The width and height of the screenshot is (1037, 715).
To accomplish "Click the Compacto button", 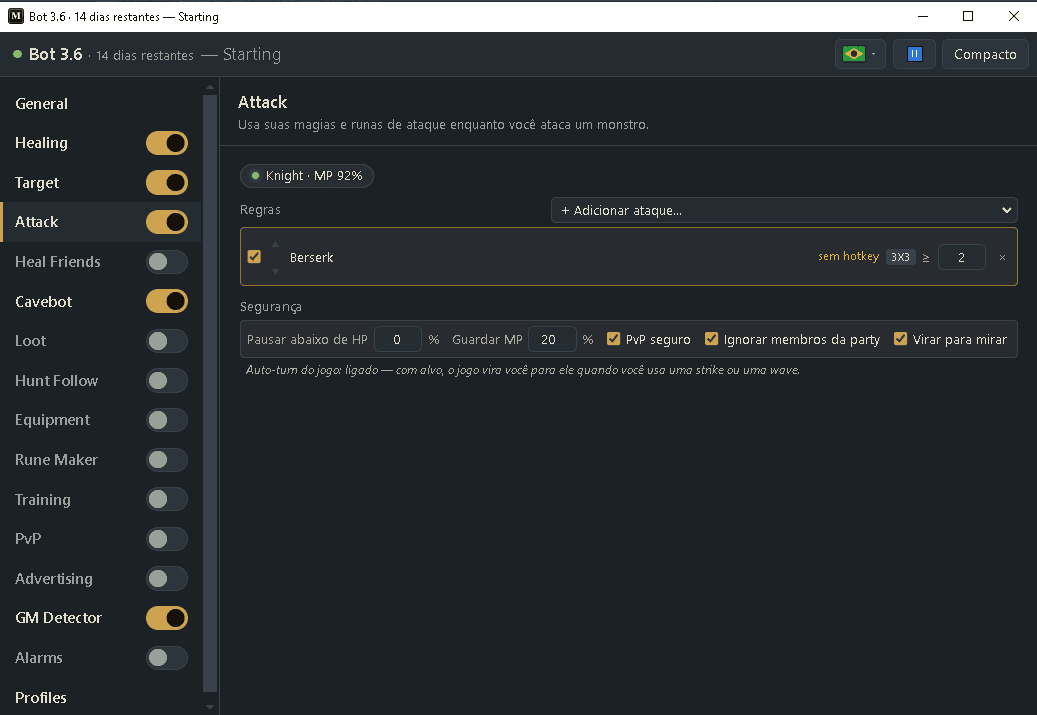I will click(985, 54).
